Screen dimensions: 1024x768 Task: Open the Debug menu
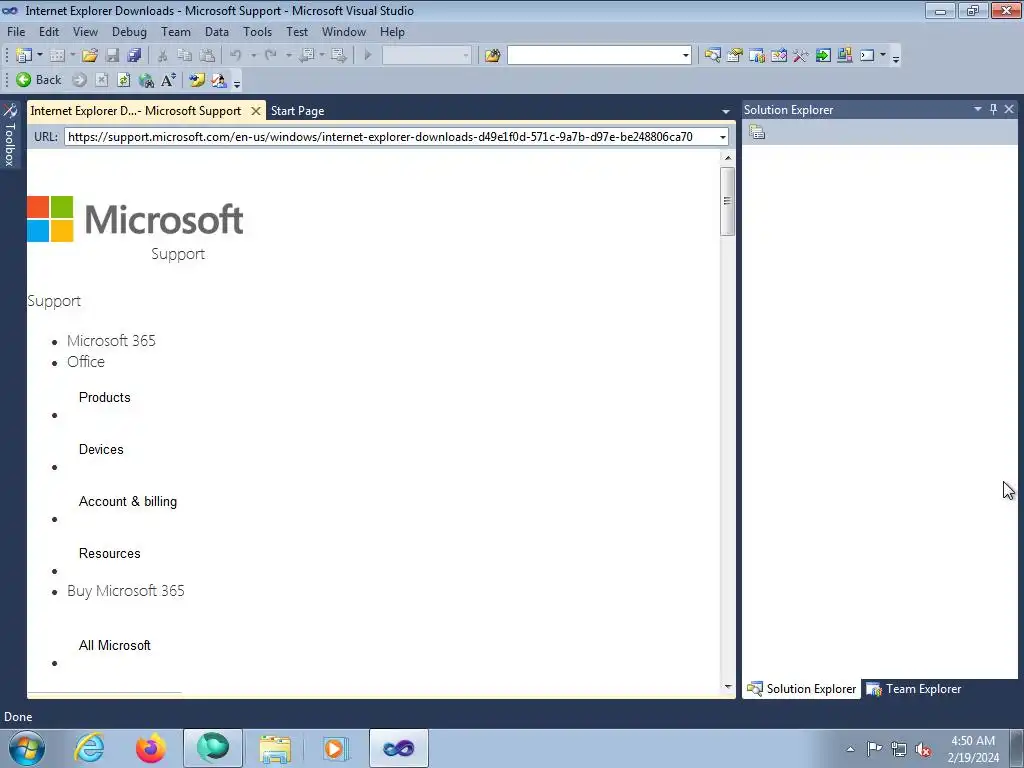[x=129, y=31]
